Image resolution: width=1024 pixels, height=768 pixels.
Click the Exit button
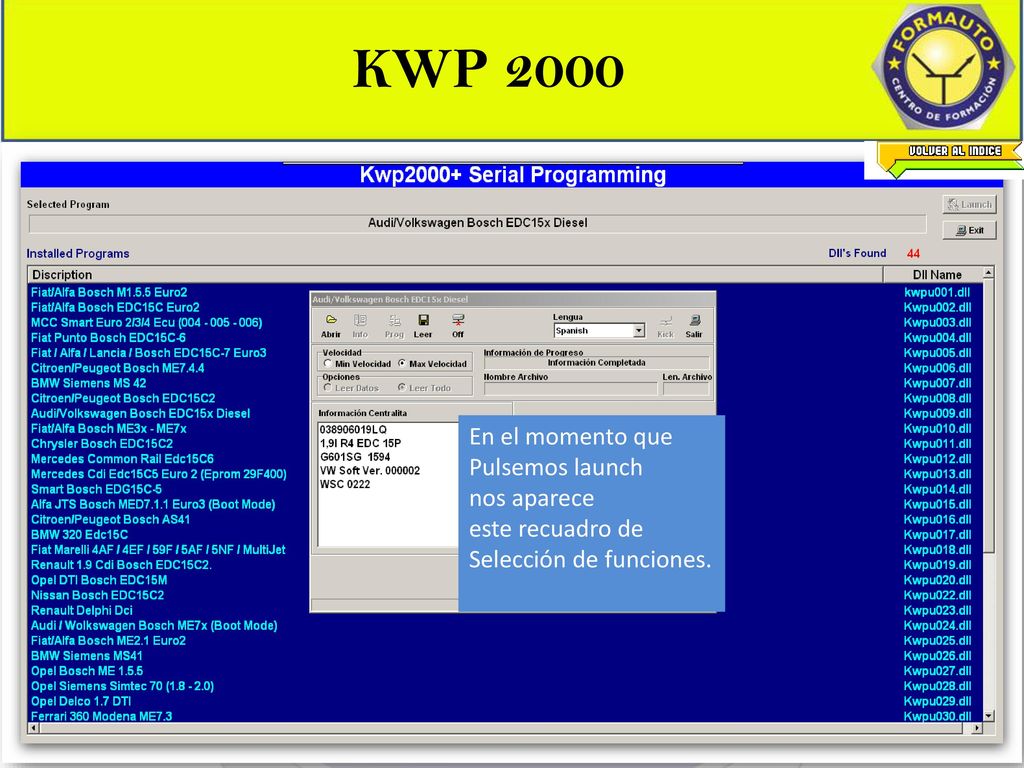pyautogui.click(x=969, y=230)
